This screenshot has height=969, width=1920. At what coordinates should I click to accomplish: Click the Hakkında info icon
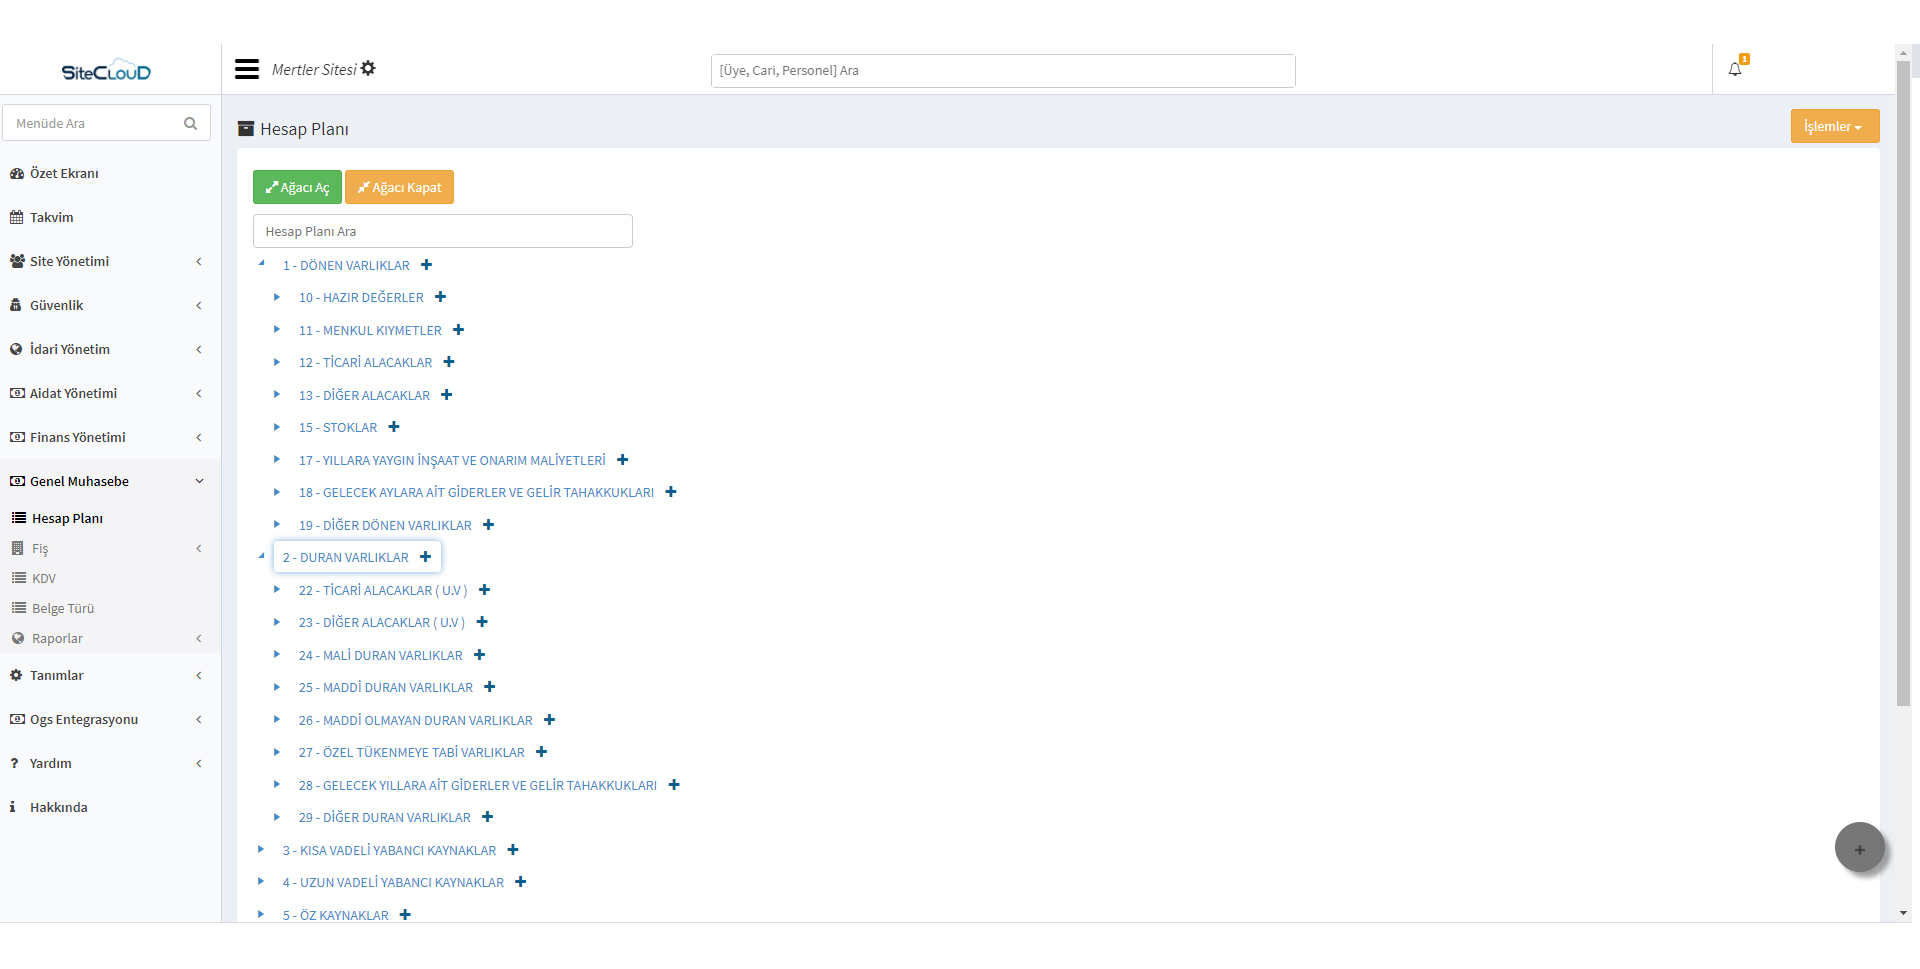coord(12,807)
